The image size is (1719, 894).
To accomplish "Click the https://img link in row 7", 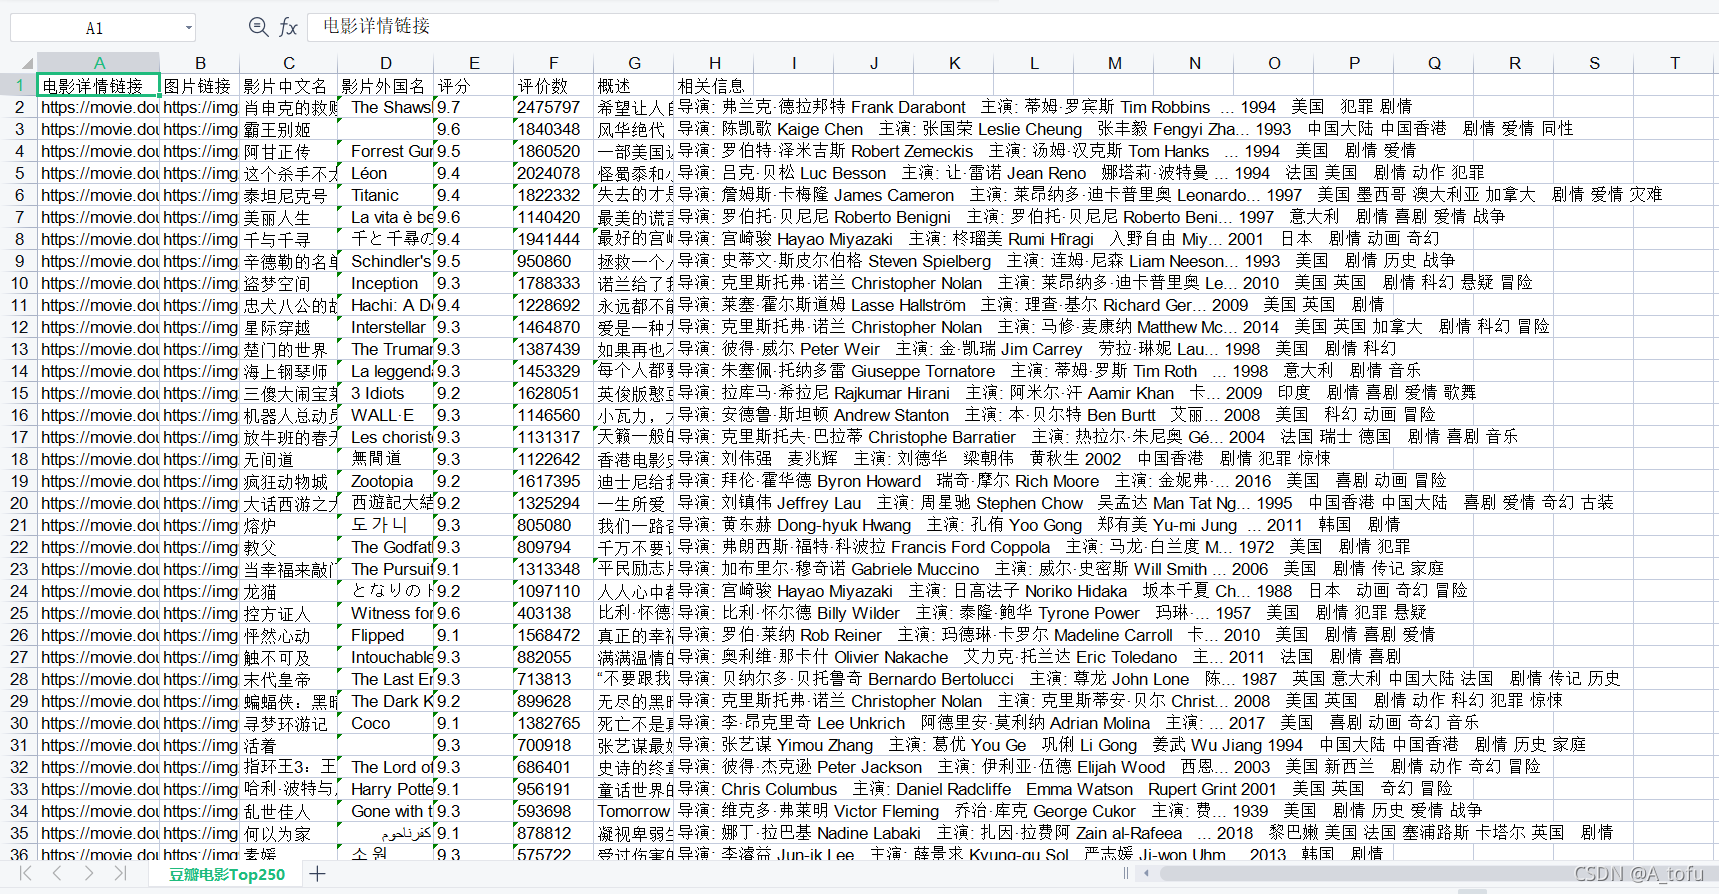I will pyautogui.click(x=200, y=217).
